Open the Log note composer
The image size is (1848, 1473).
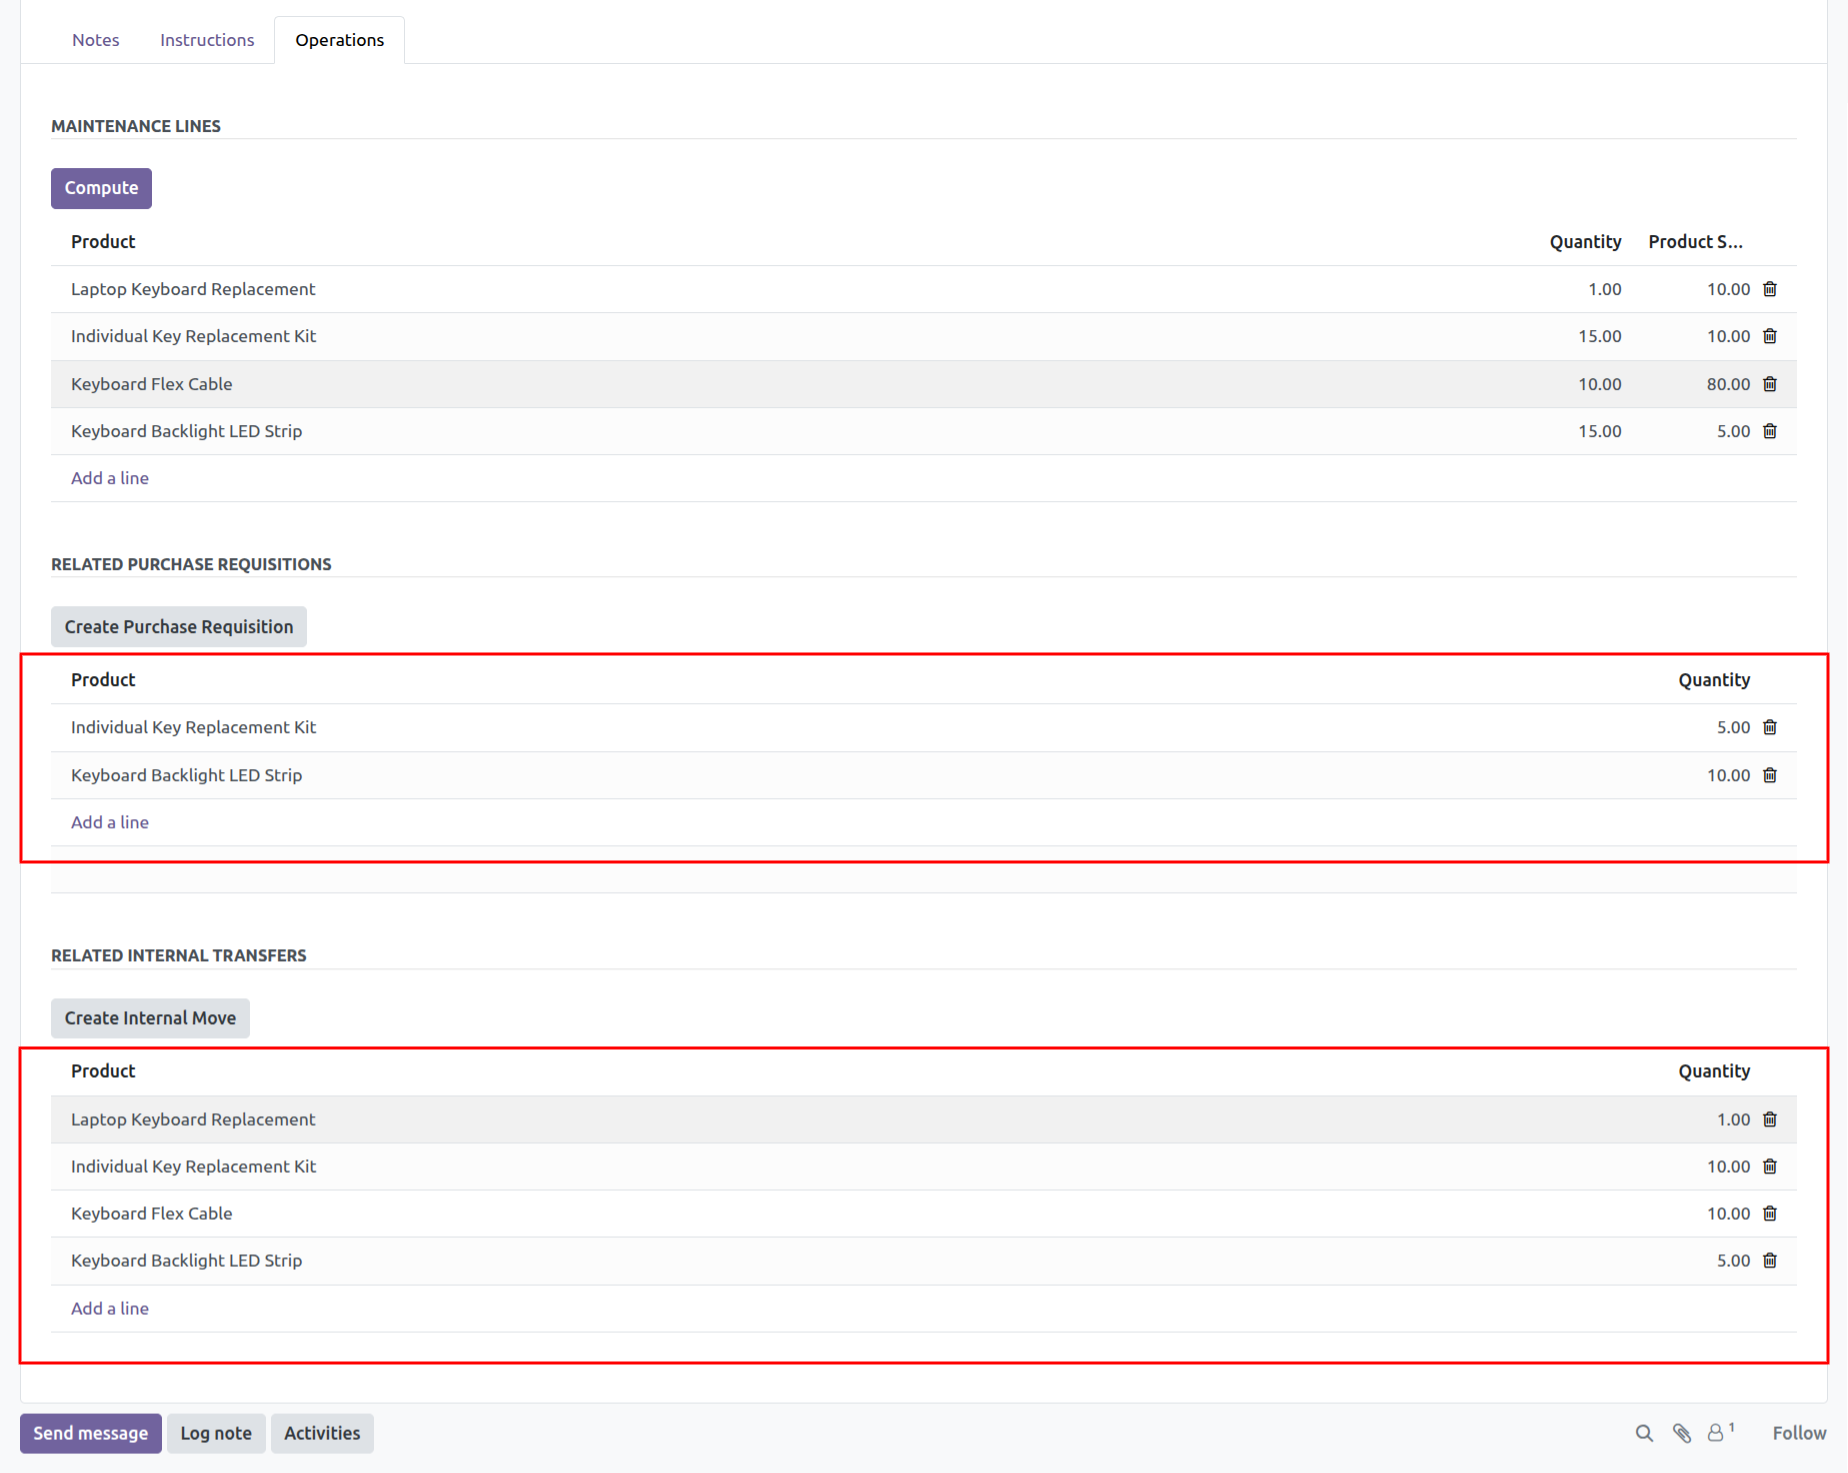[216, 1433]
